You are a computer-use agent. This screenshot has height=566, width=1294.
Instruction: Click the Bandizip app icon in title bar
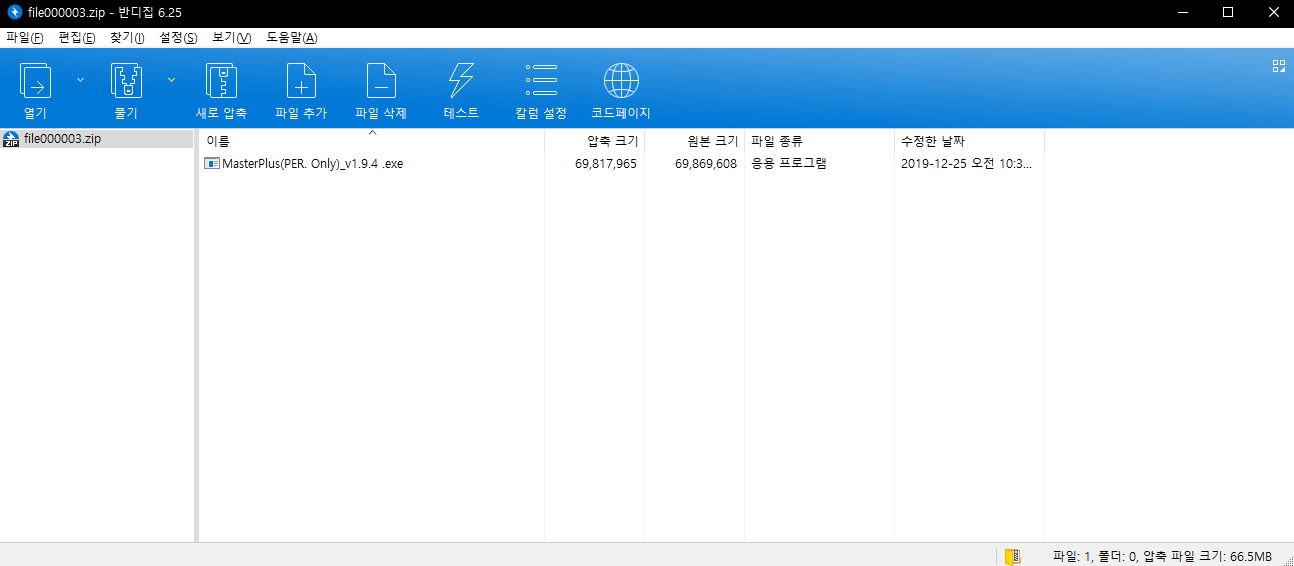click(14, 12)
